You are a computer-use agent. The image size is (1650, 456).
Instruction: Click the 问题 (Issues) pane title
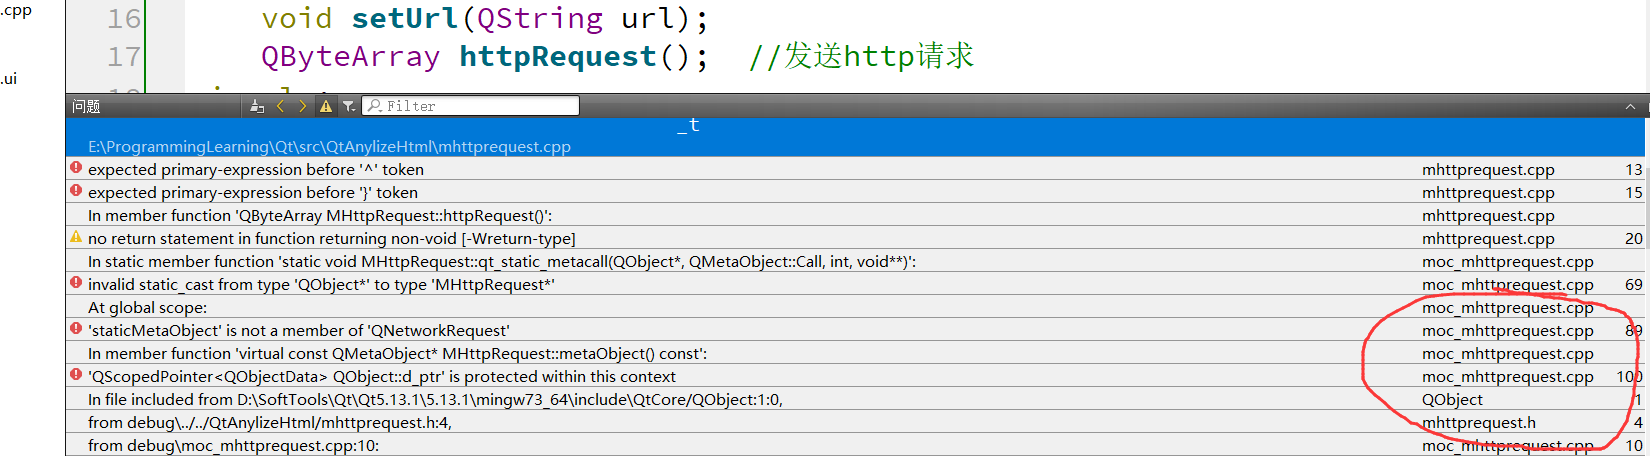click(x=86, y=106)
